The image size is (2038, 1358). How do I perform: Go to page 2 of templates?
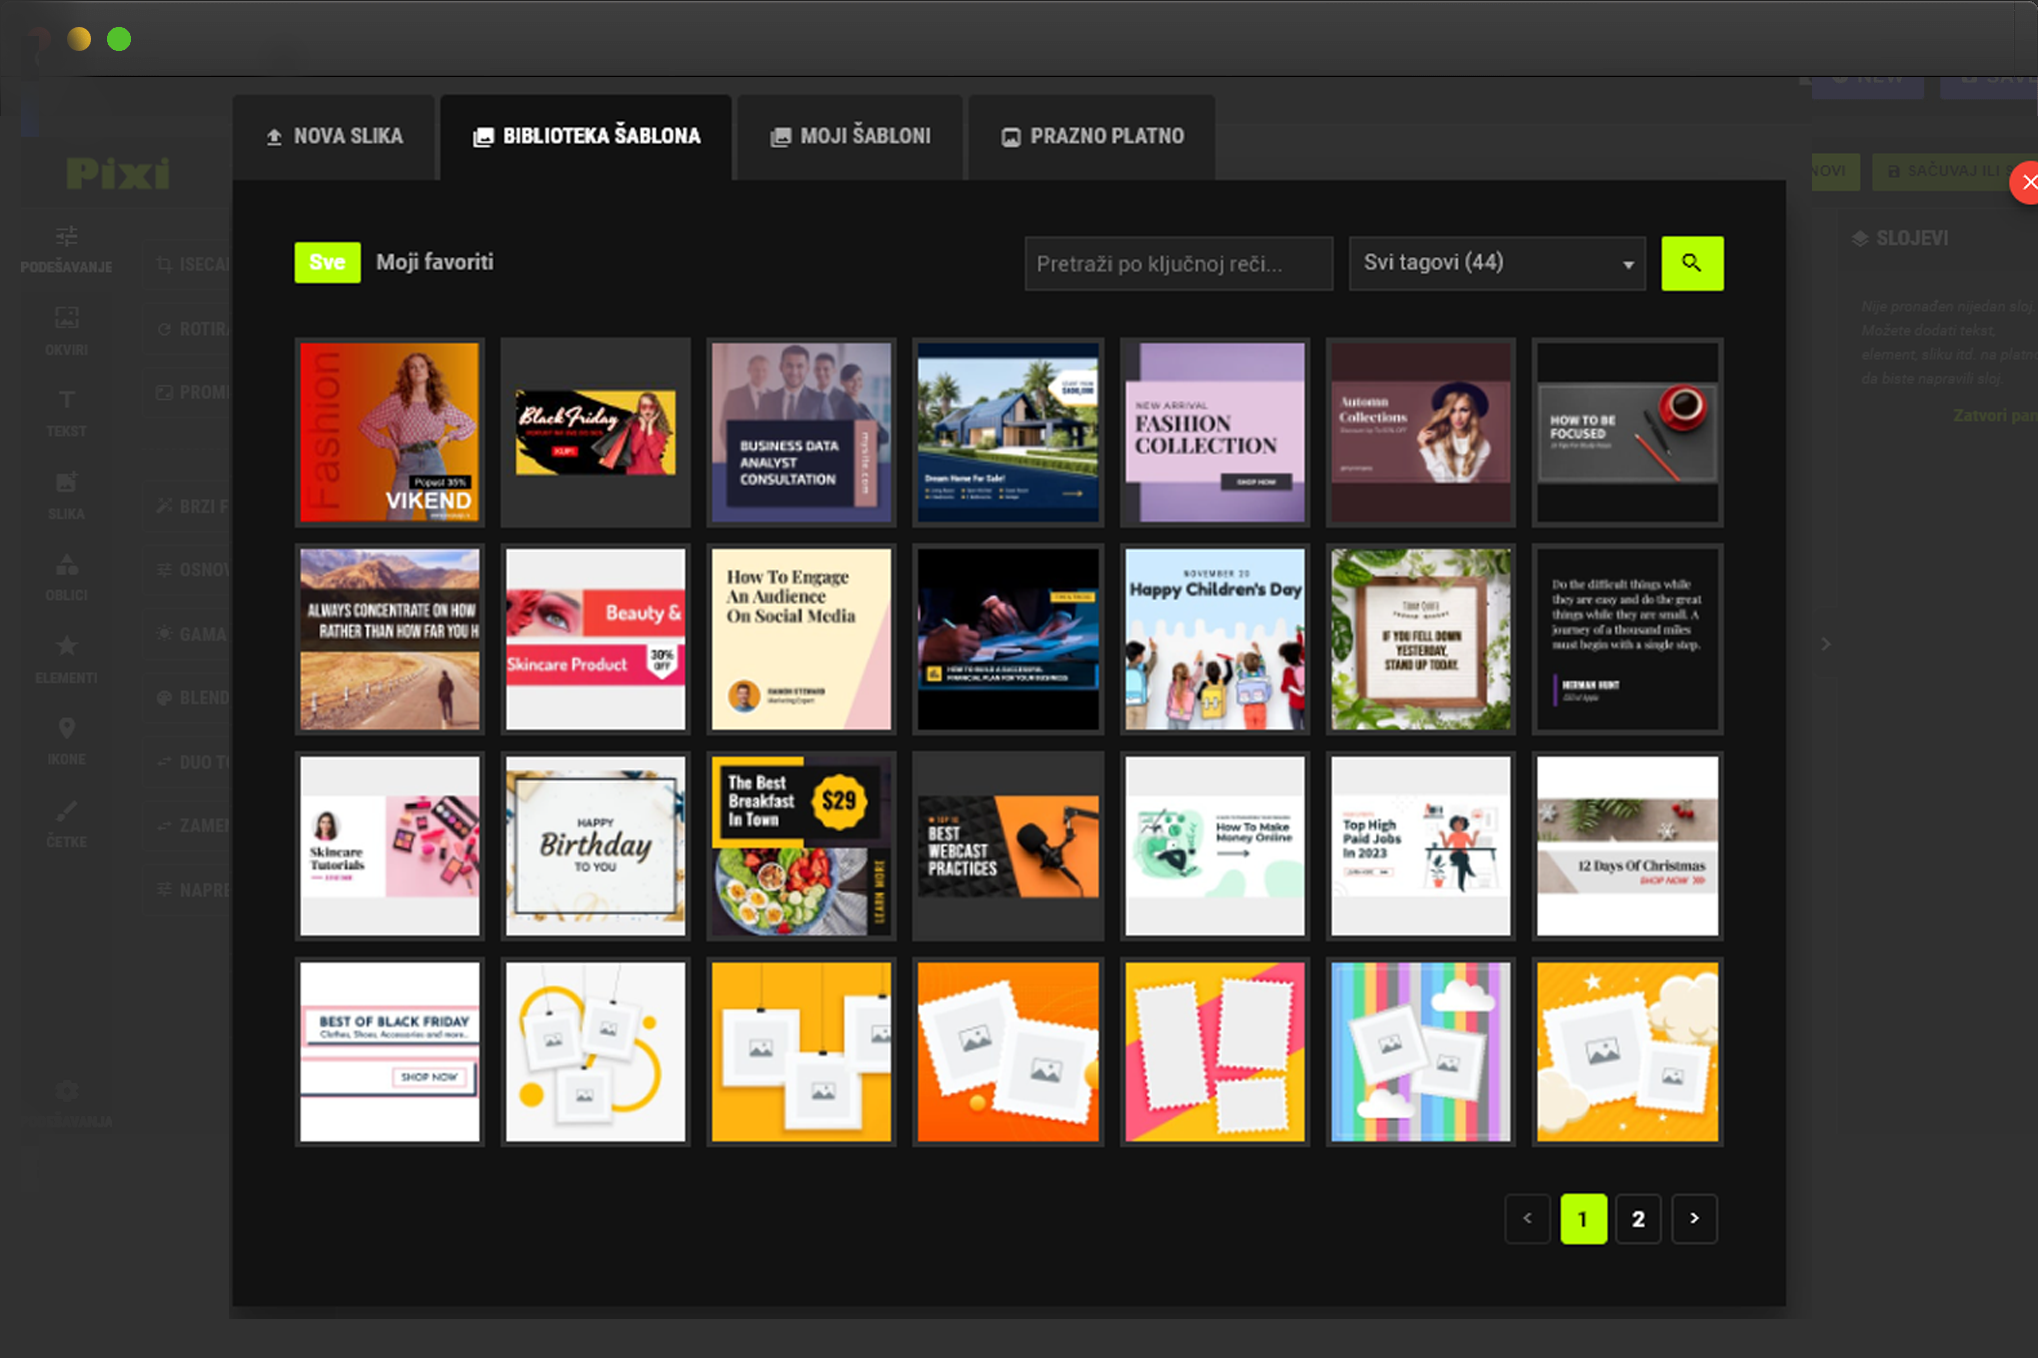[1637, 1218]
